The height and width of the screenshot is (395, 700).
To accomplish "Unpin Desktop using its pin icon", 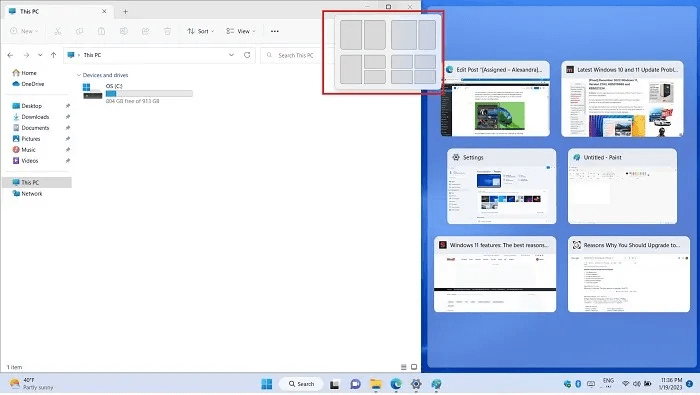I will [x=68, y=106].
